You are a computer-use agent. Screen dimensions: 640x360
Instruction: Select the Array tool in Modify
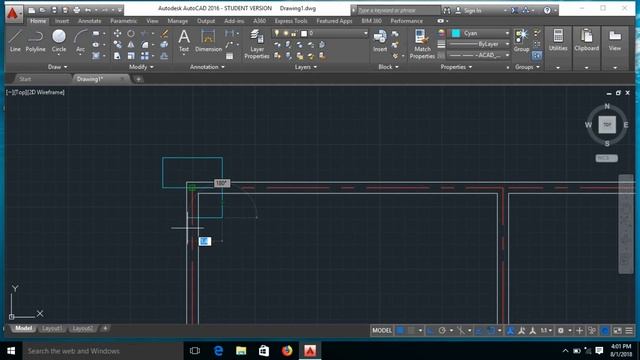(145, 56)
